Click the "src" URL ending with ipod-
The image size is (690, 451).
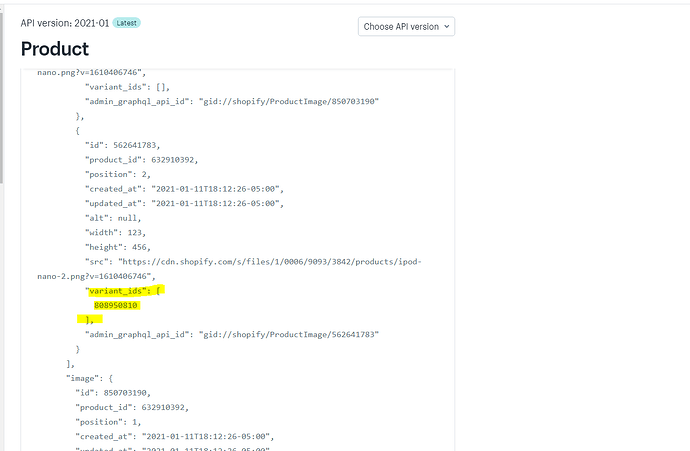253,262
